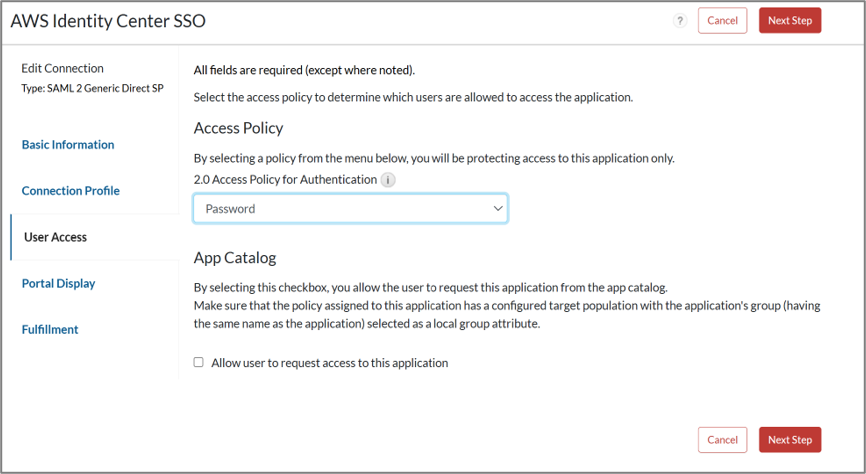Click the Edit Connection label

62,69
